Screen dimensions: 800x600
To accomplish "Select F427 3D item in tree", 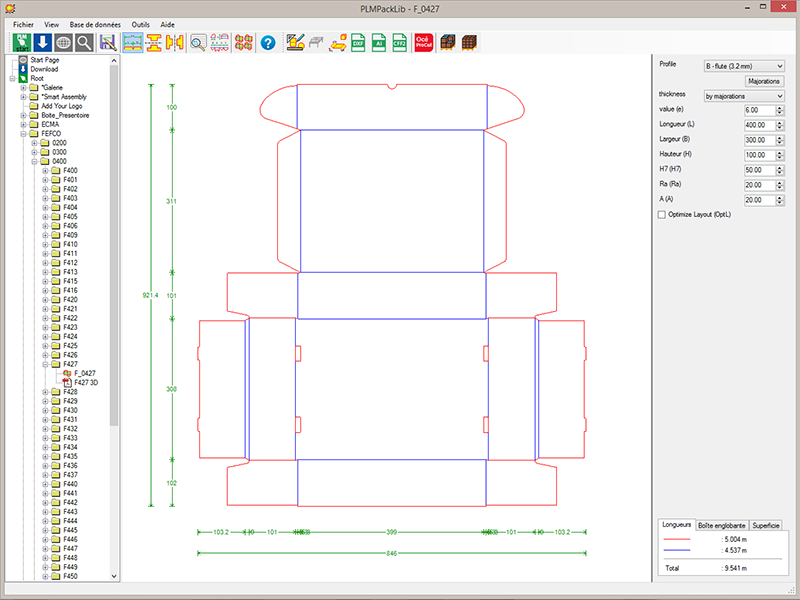I will [x=88, y=382].
